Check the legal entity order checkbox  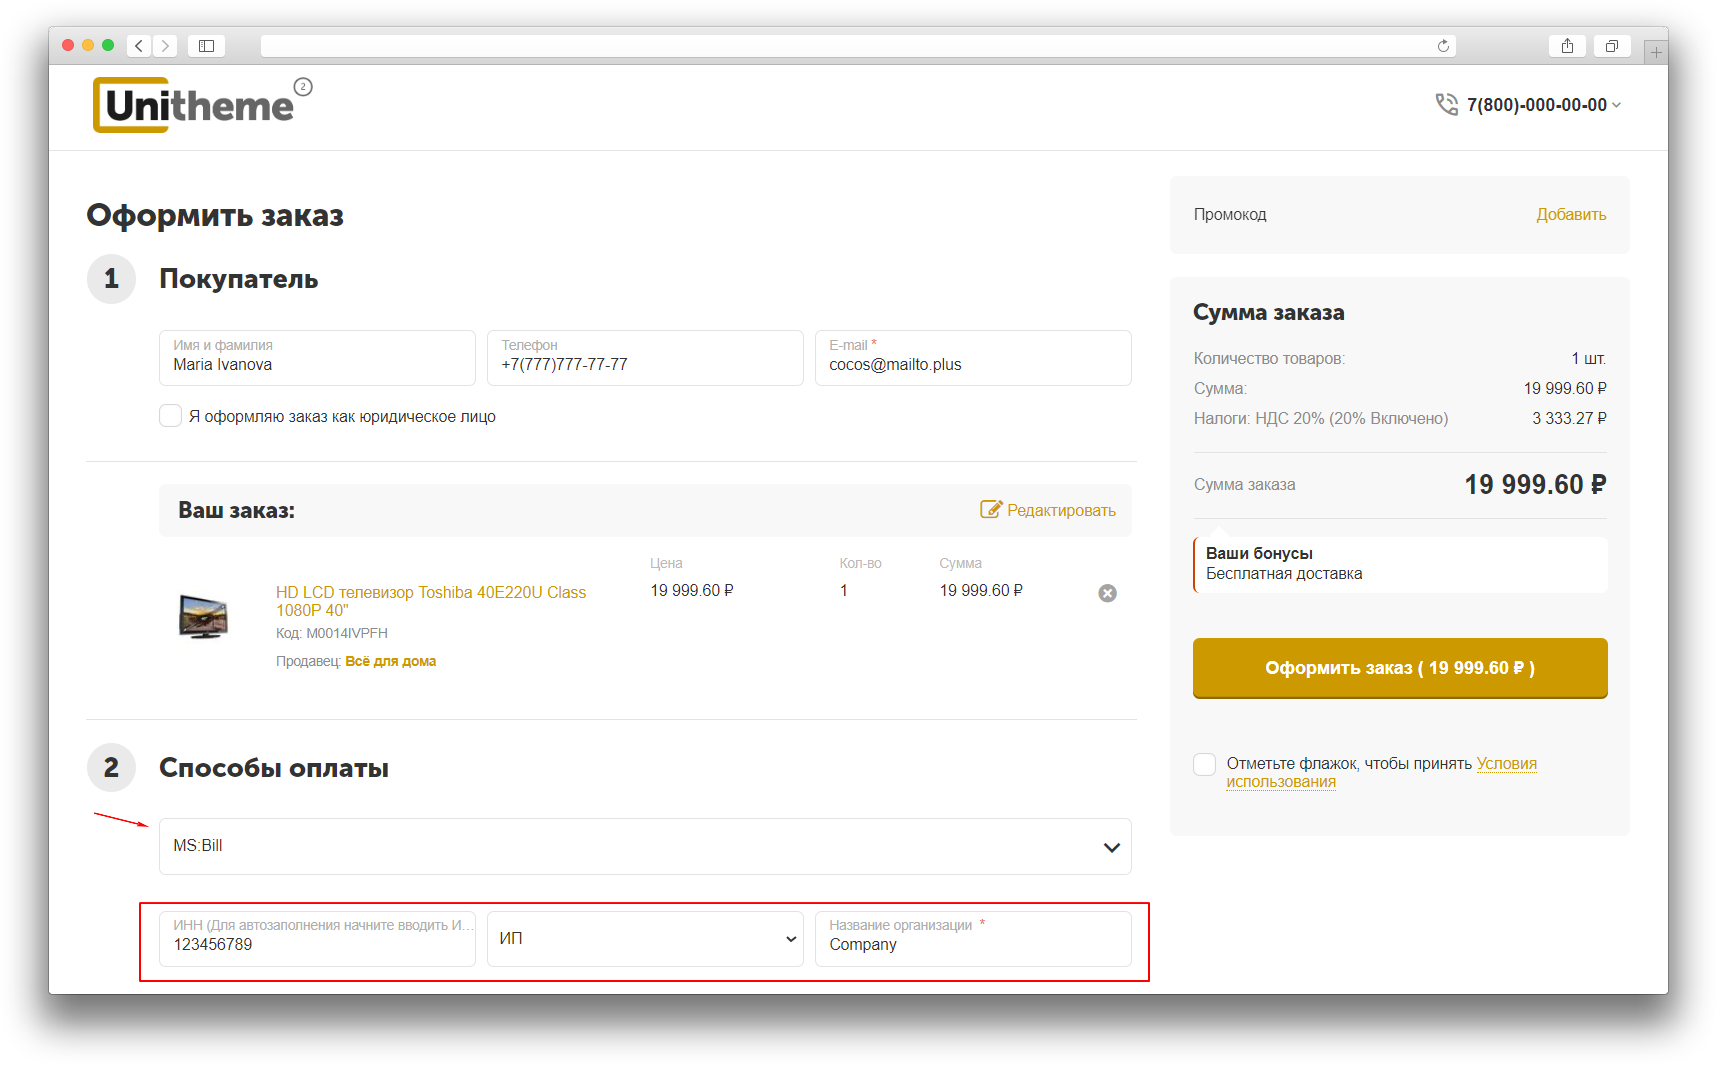pyautogui.click(x=171, y=416)
